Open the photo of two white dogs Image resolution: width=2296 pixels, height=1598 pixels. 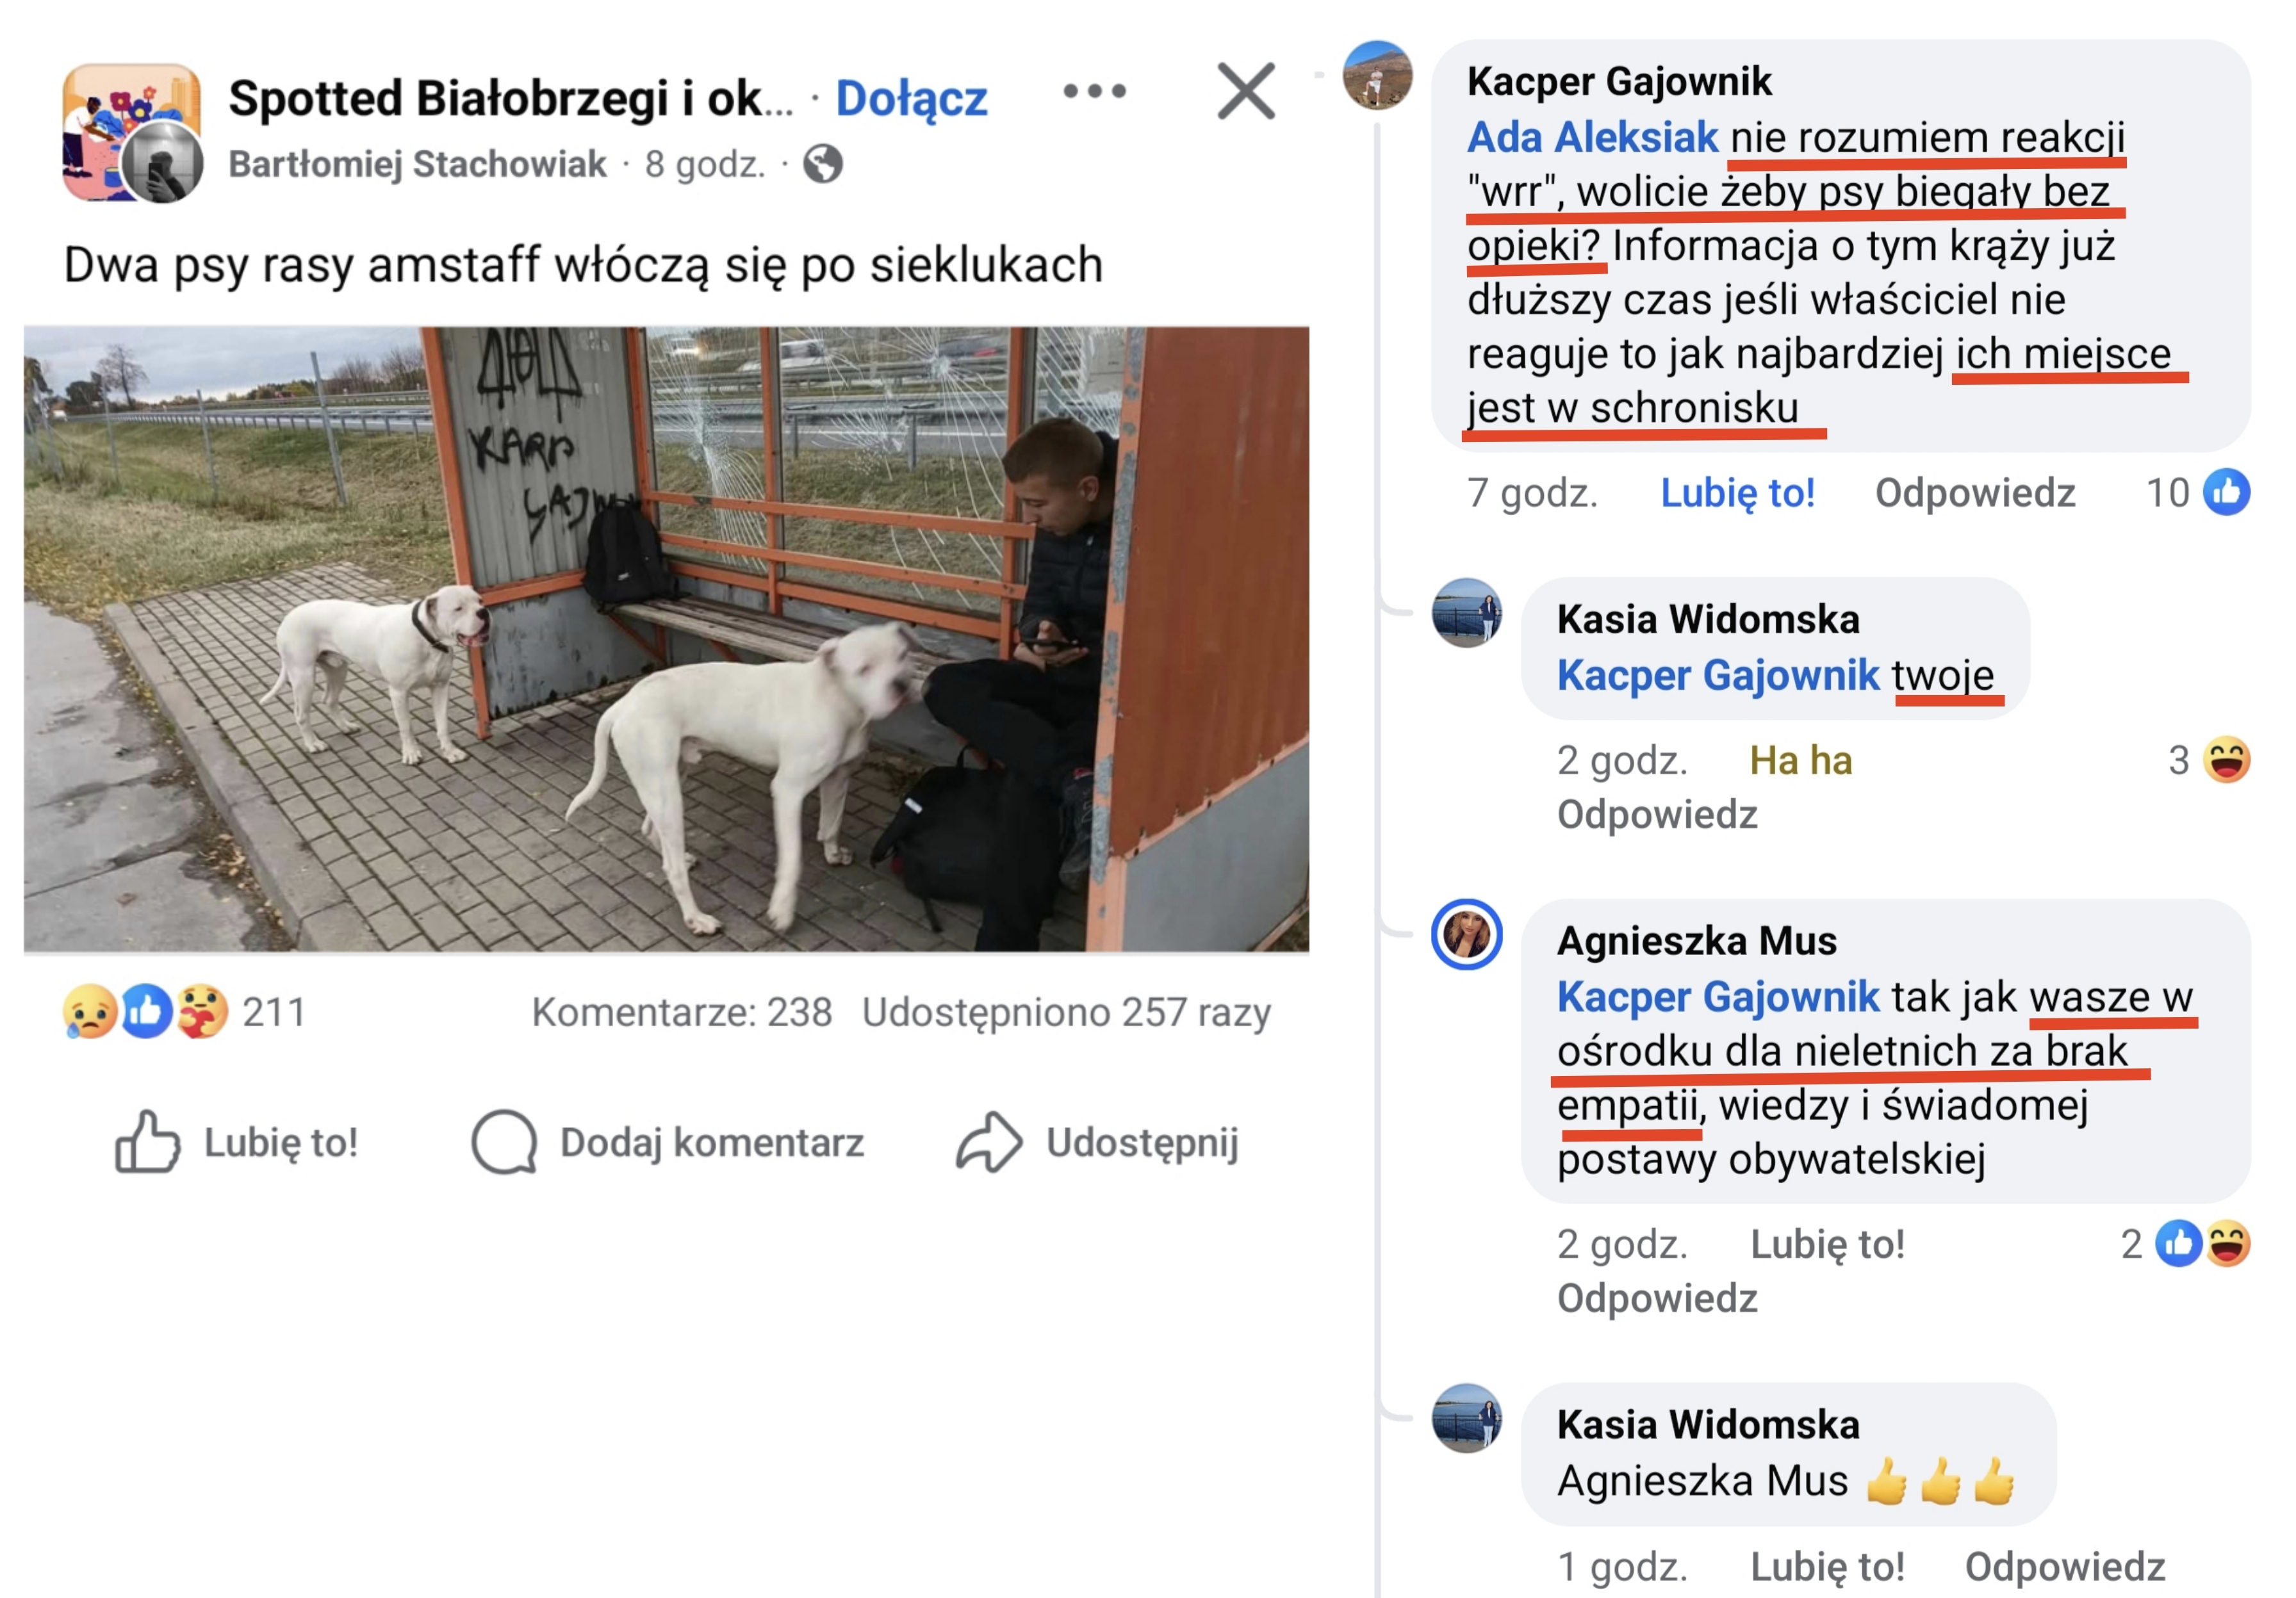(x=666, y=639)
